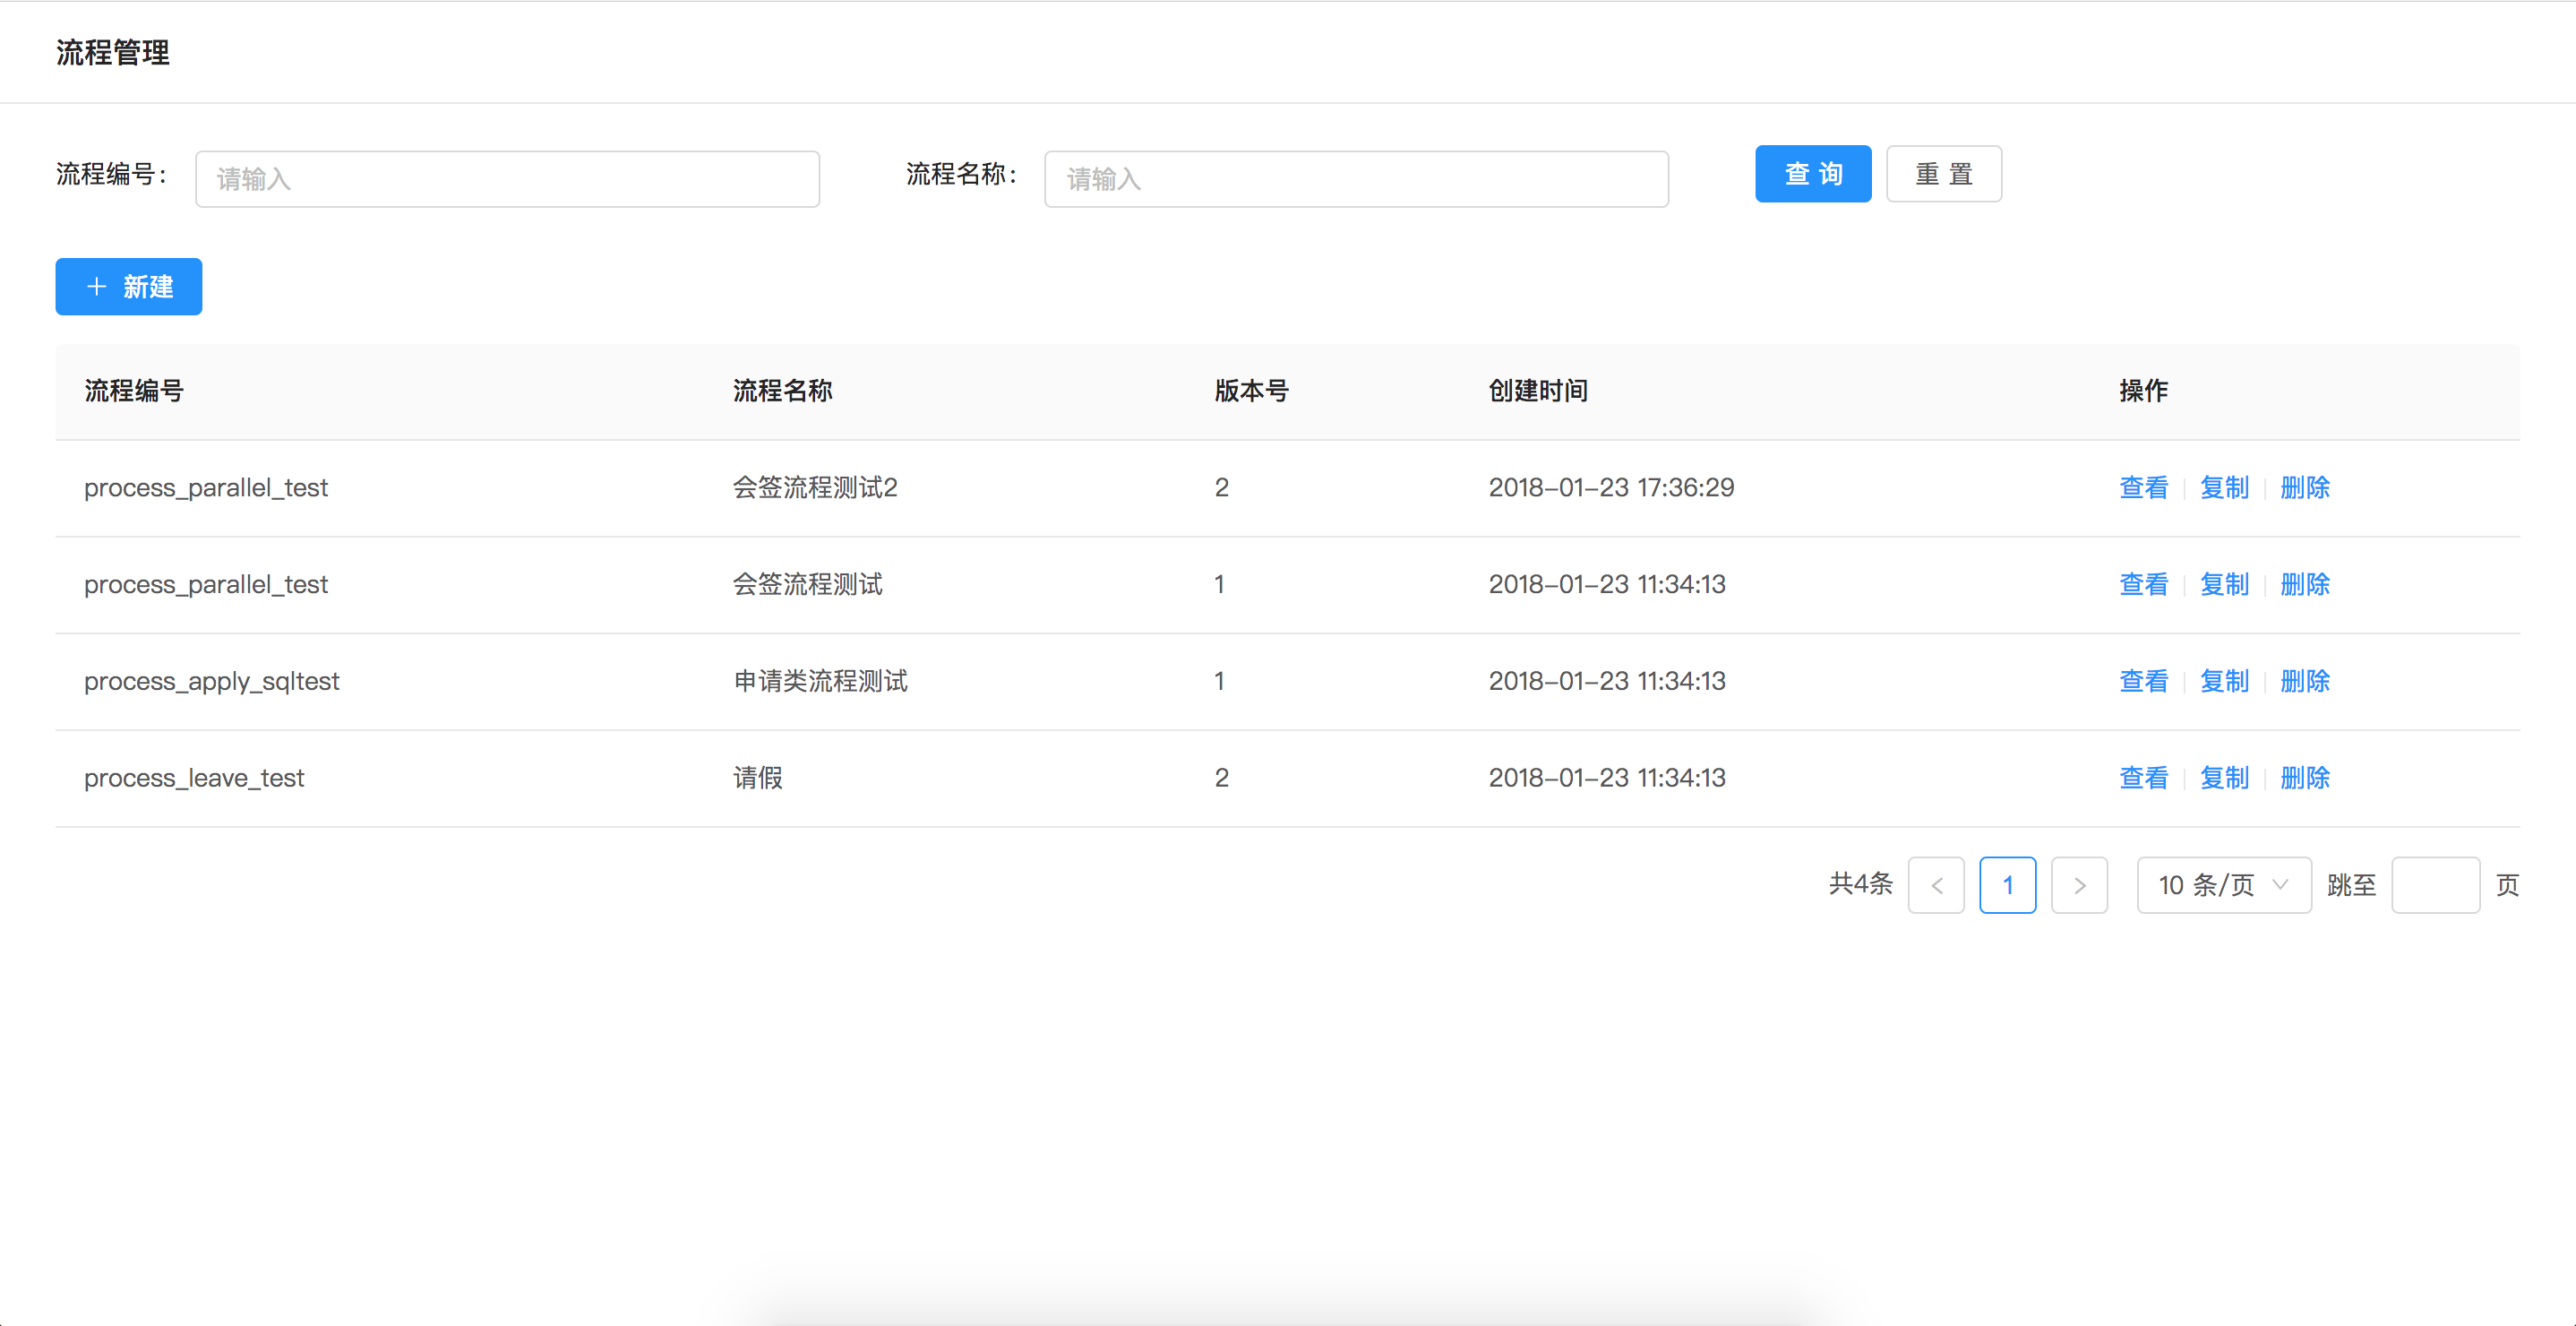Delete the 会签流程测试 version 1 row
This screenshot has height=1326, width=2576.
coord(2304,585)
